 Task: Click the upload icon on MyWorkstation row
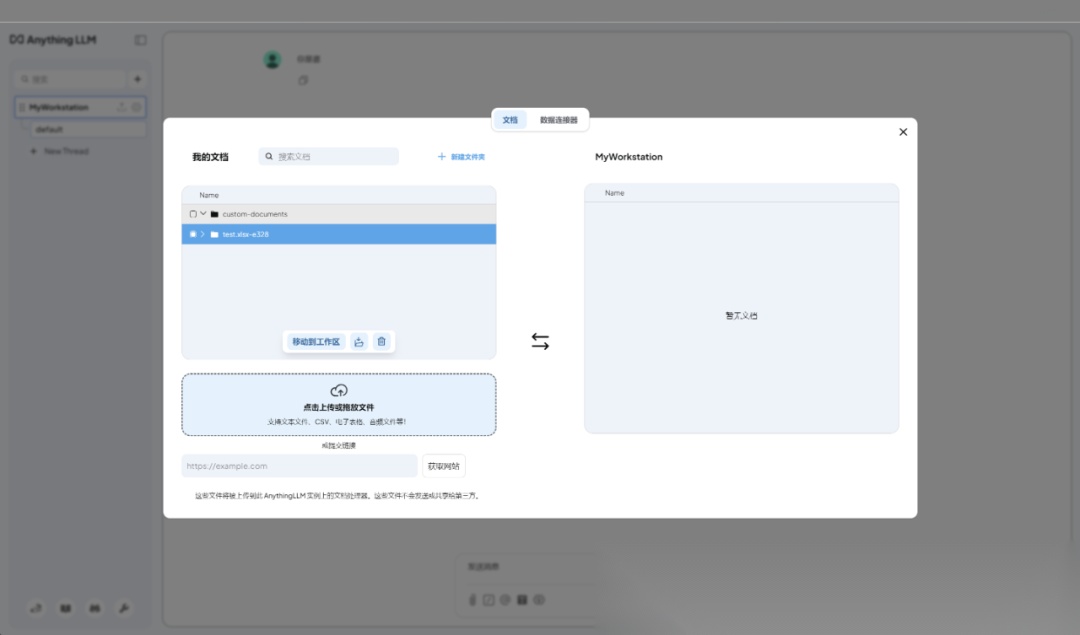121,107
